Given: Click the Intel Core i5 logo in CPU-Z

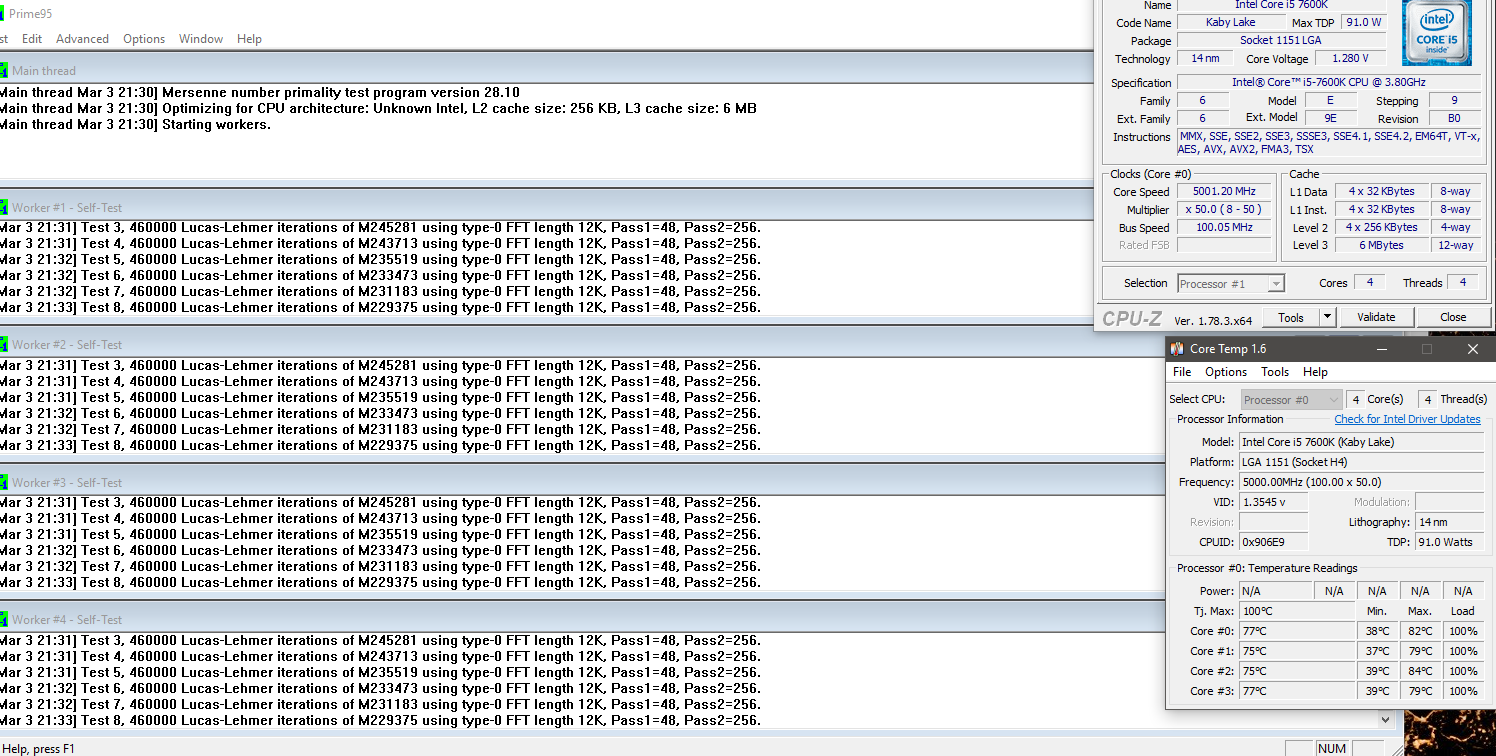Looking at the screenshot, I should click(1437, 33).
